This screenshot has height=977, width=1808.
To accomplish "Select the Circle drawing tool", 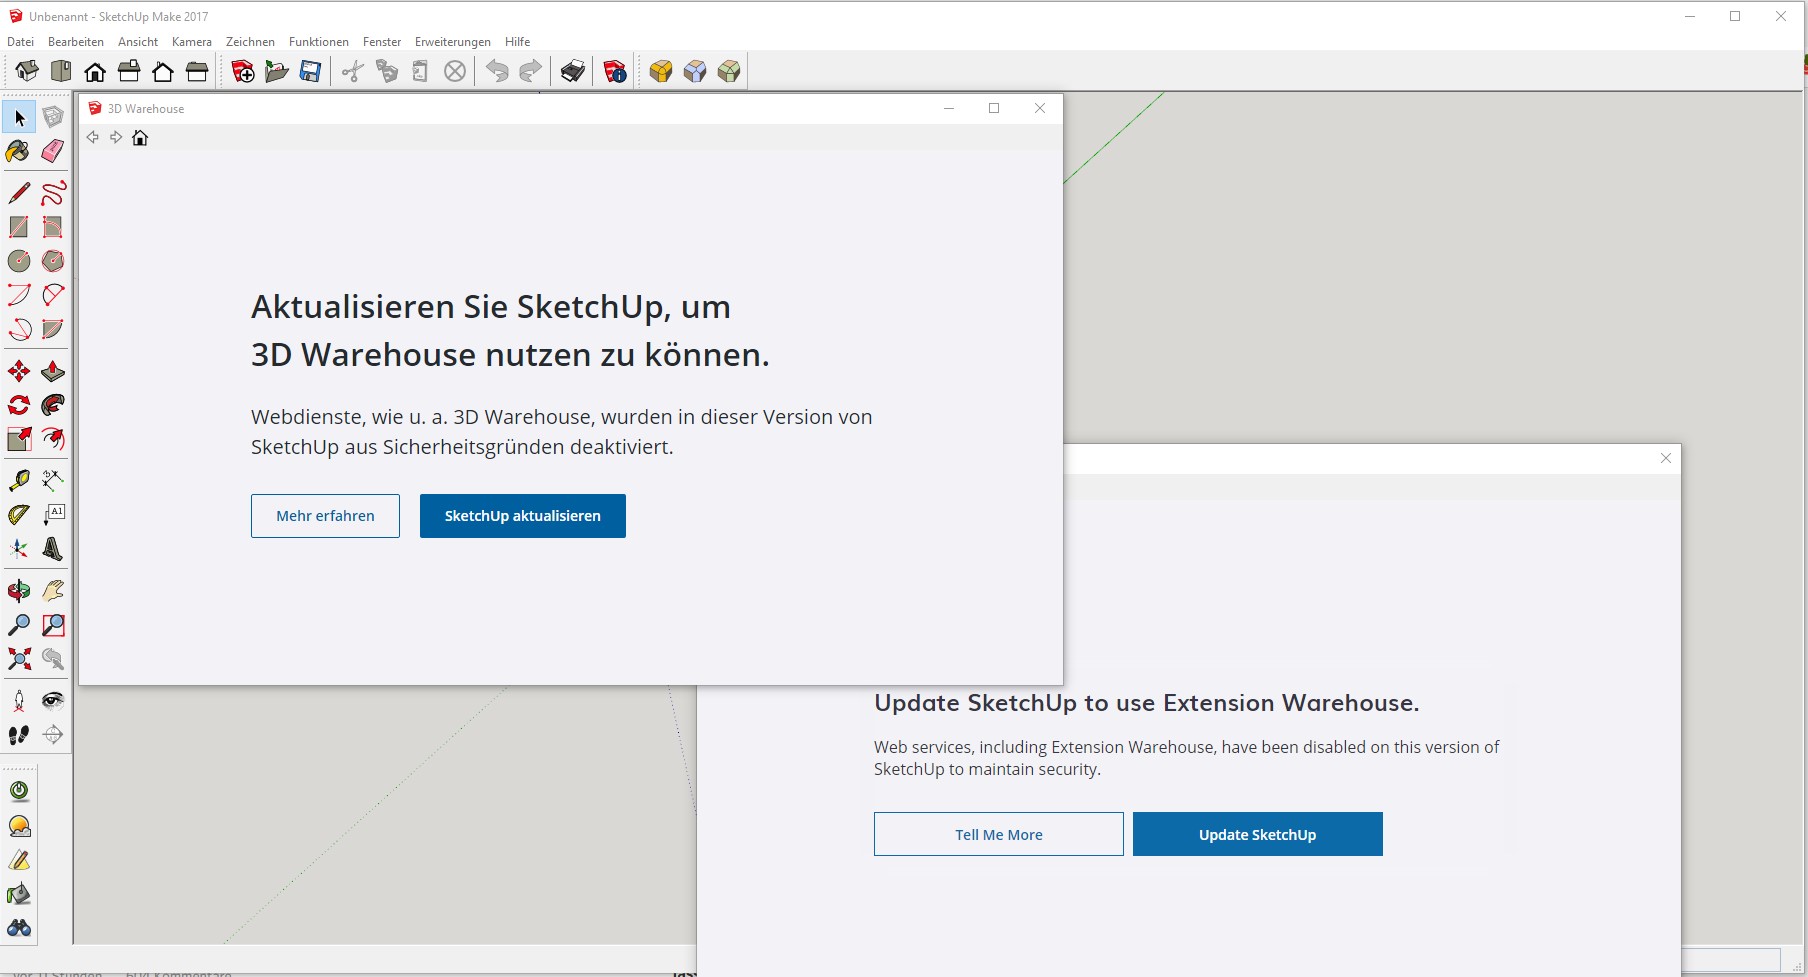I will click(x=19, y=261).
